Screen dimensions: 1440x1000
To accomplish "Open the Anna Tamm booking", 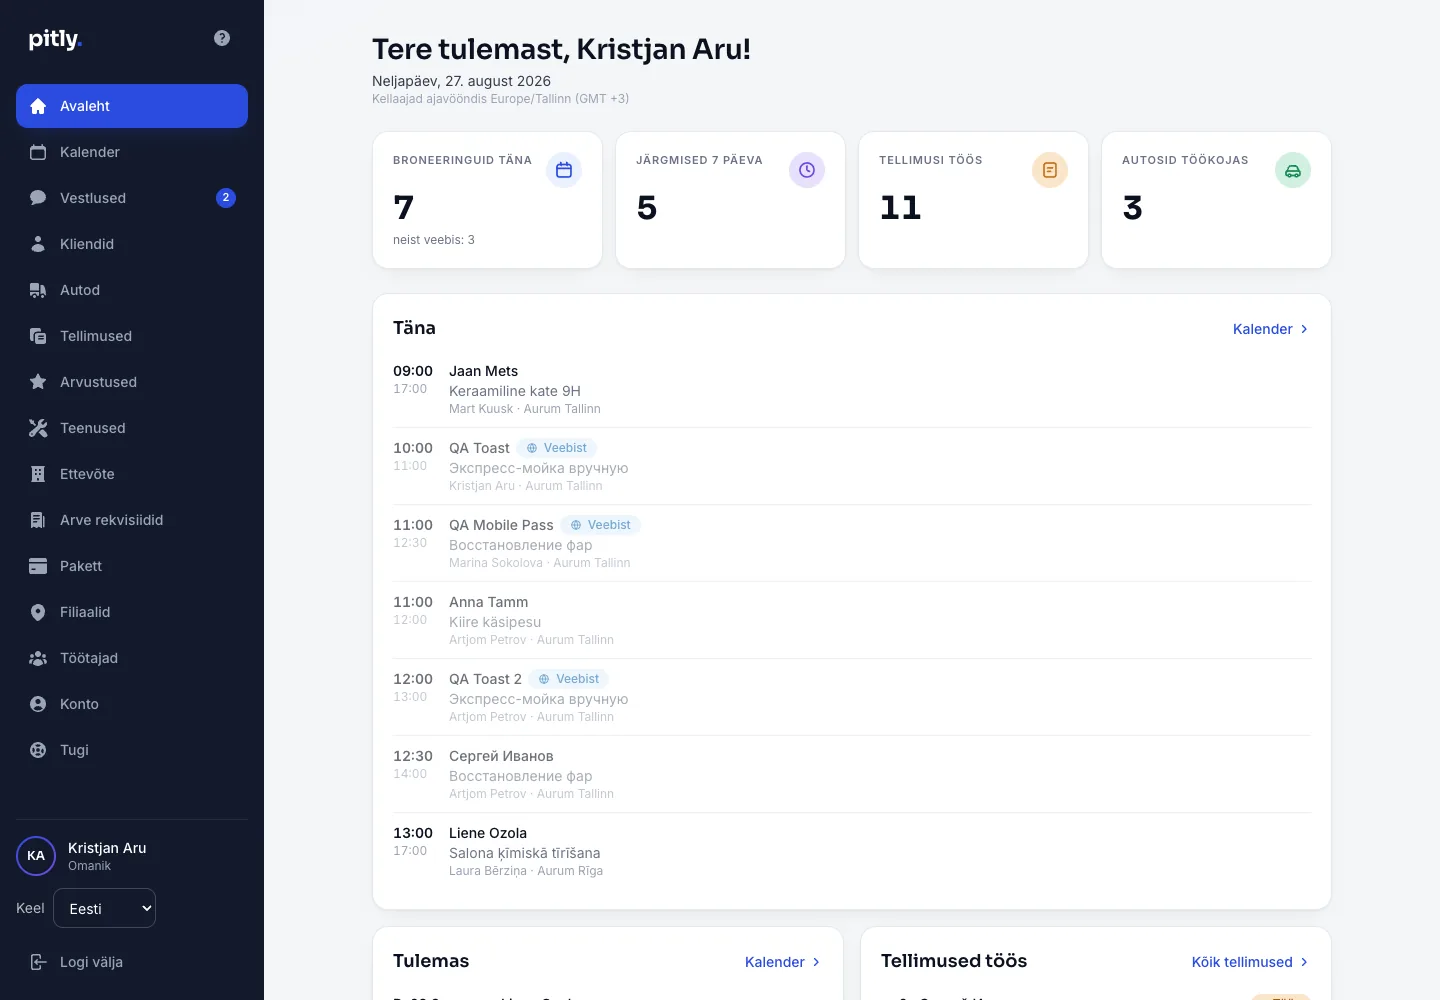I will [852, 620].
